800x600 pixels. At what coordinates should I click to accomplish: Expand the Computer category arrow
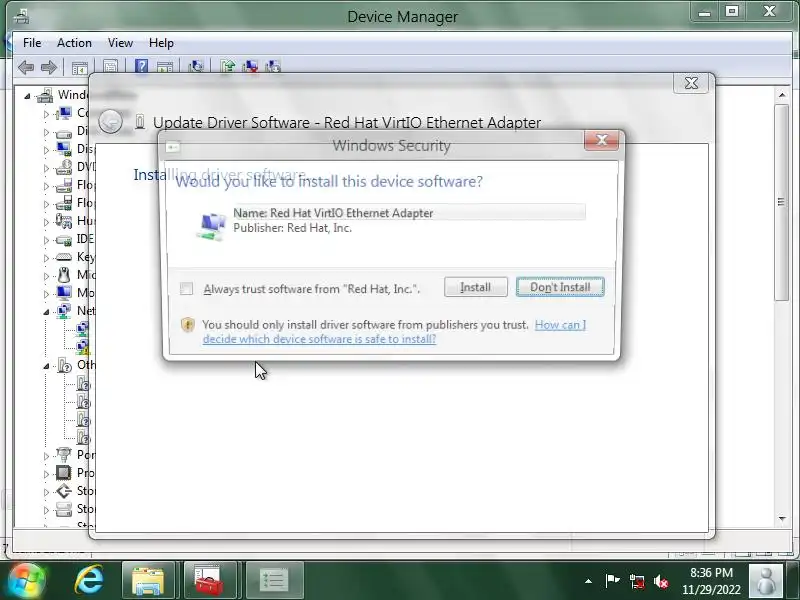pyautogui.click(x=46, y=114)
